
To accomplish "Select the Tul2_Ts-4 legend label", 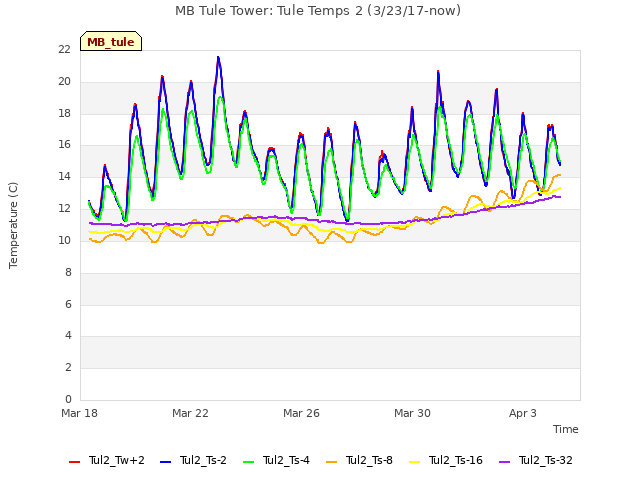I will (x=286, y=460).
